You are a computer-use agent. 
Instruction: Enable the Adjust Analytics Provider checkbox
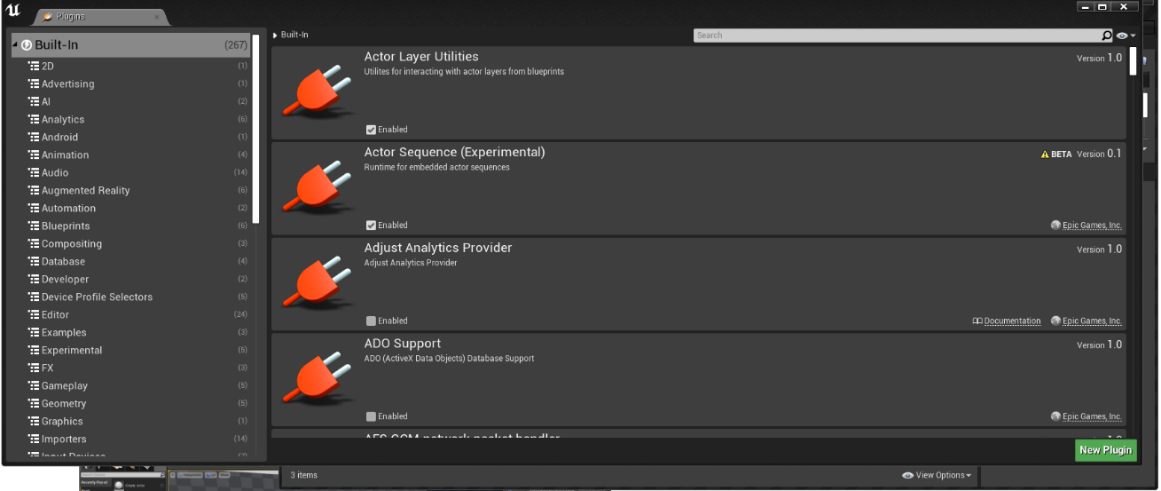coord(371,321)
